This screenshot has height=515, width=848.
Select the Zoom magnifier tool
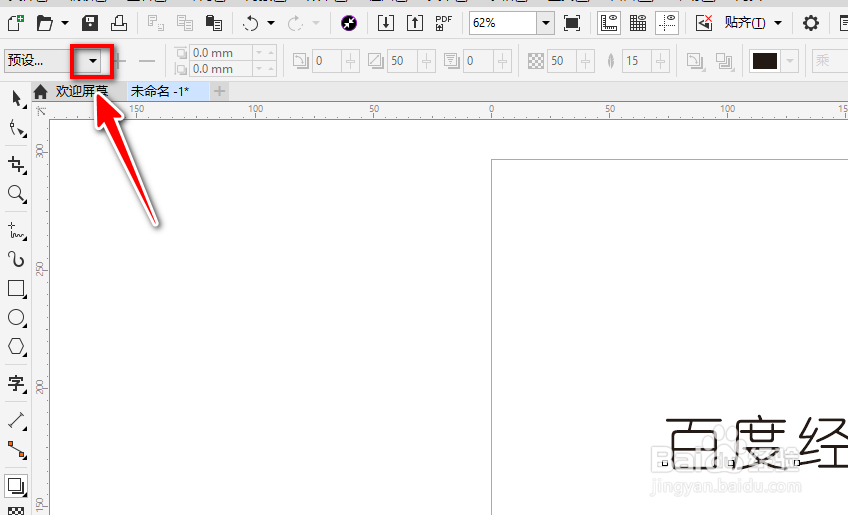point(17,194)
